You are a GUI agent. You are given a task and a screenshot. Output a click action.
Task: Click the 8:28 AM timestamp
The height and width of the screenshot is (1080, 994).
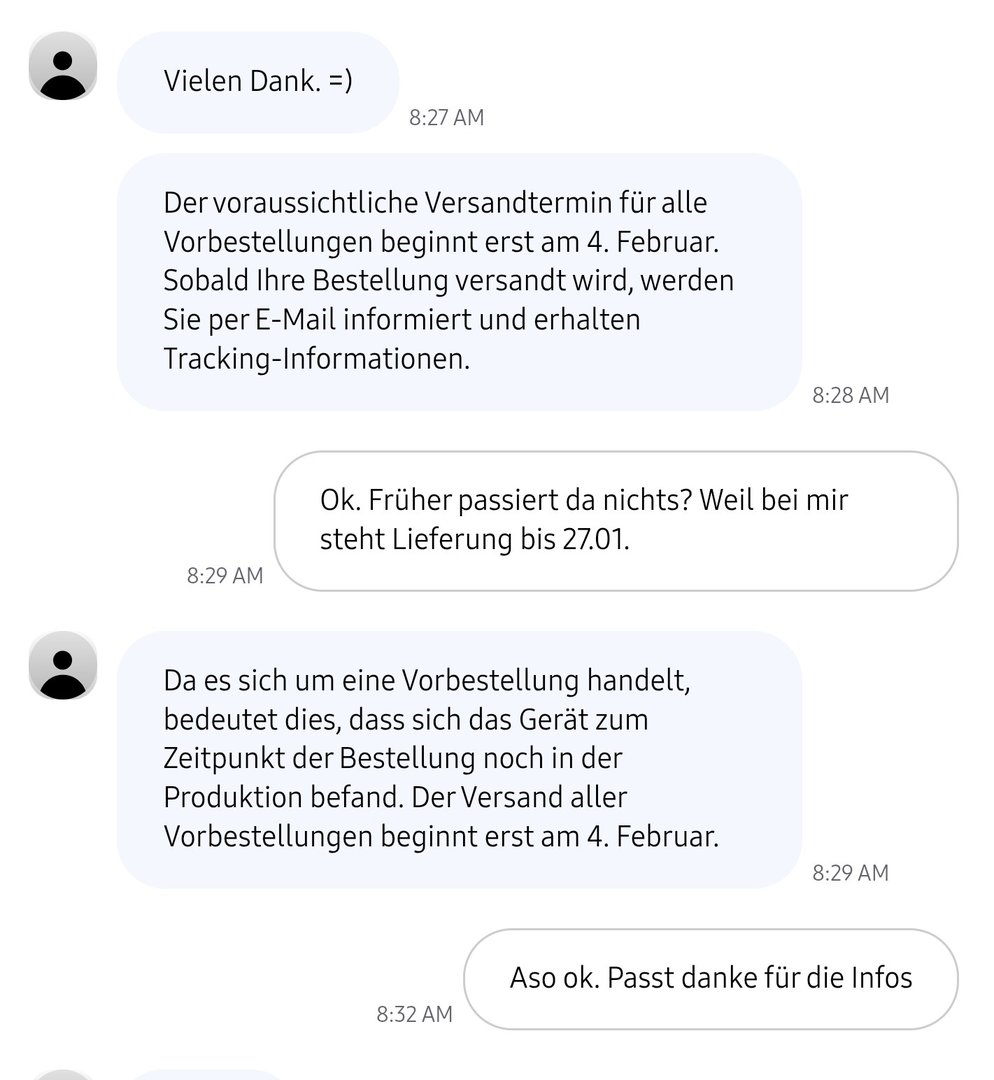850,395
